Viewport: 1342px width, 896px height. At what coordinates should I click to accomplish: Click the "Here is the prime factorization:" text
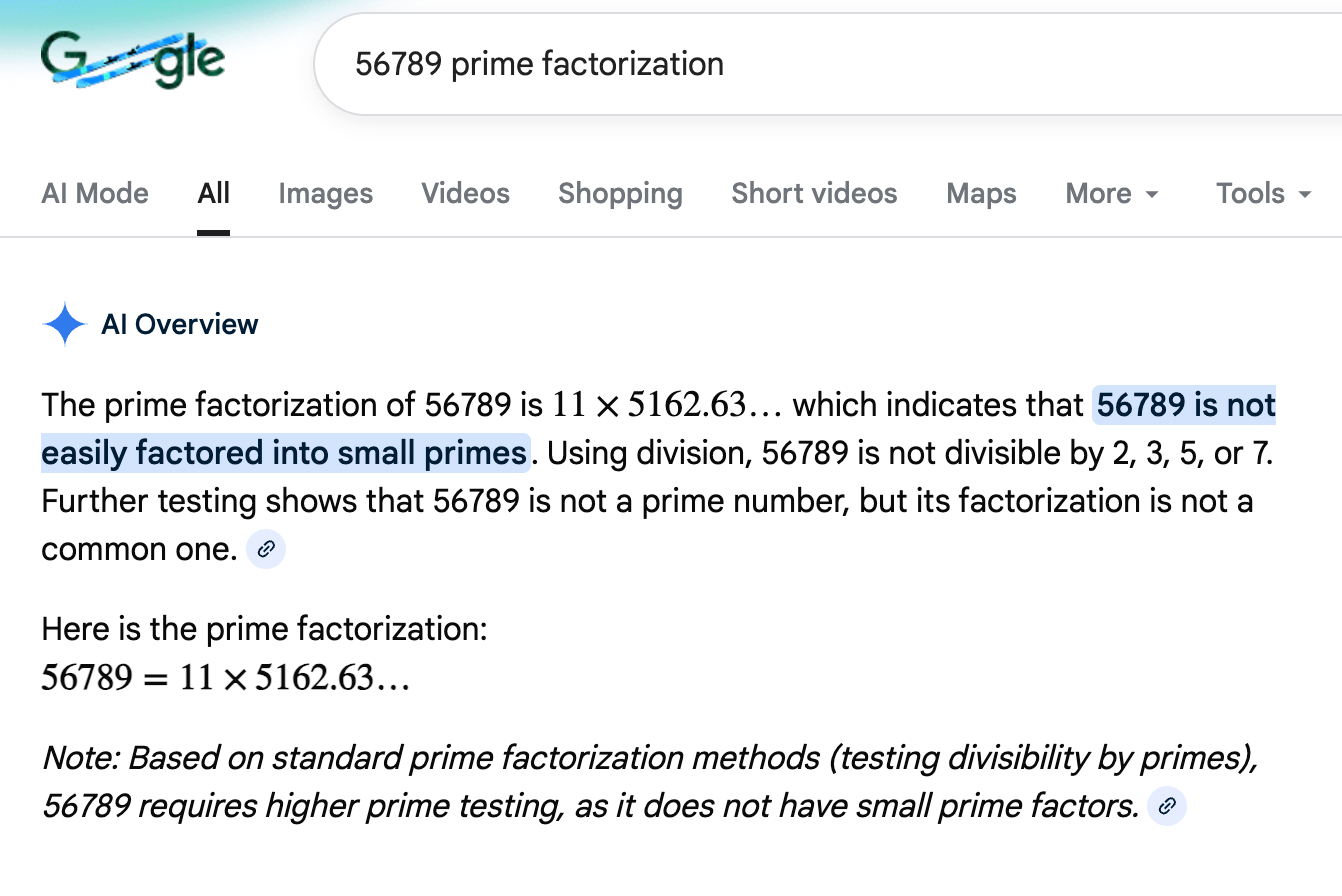264,630
